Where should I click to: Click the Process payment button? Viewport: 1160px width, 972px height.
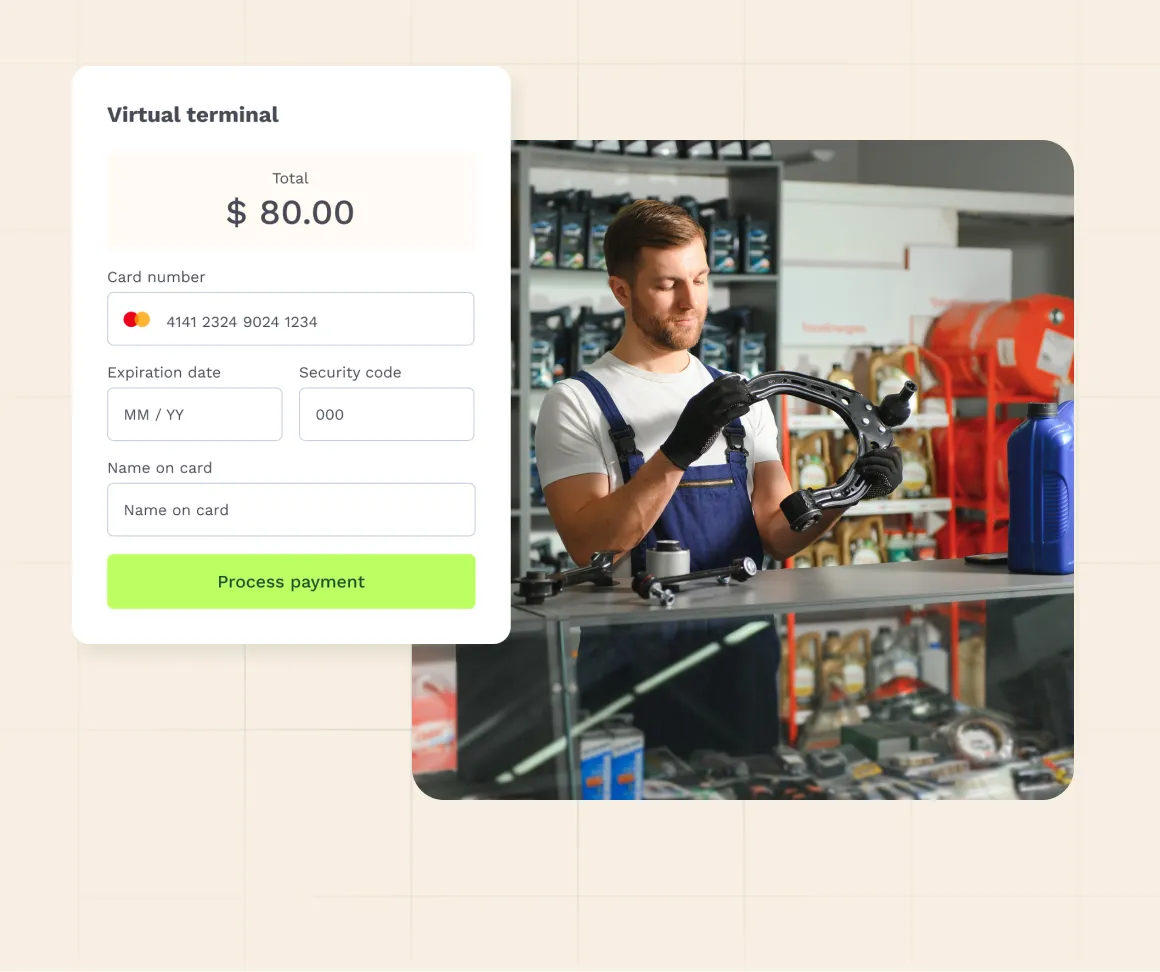point(291,581)
